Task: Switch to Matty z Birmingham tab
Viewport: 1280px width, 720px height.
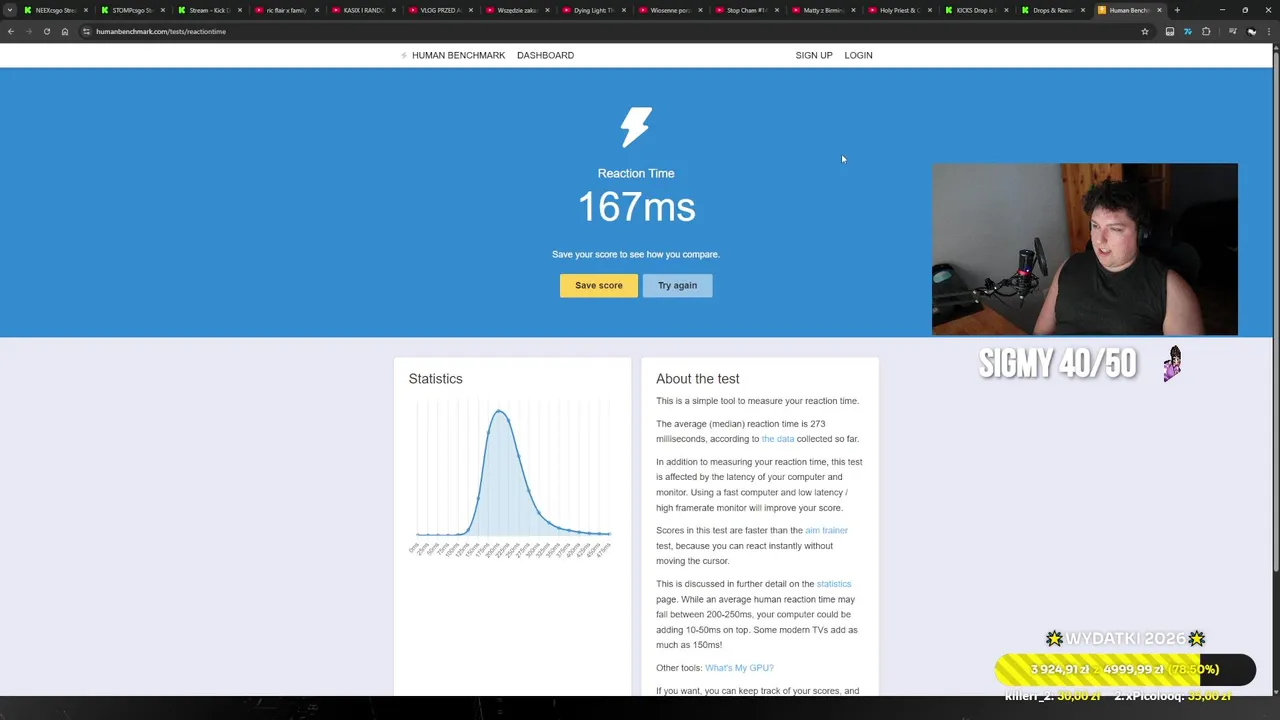Action: tap(823, 10)
